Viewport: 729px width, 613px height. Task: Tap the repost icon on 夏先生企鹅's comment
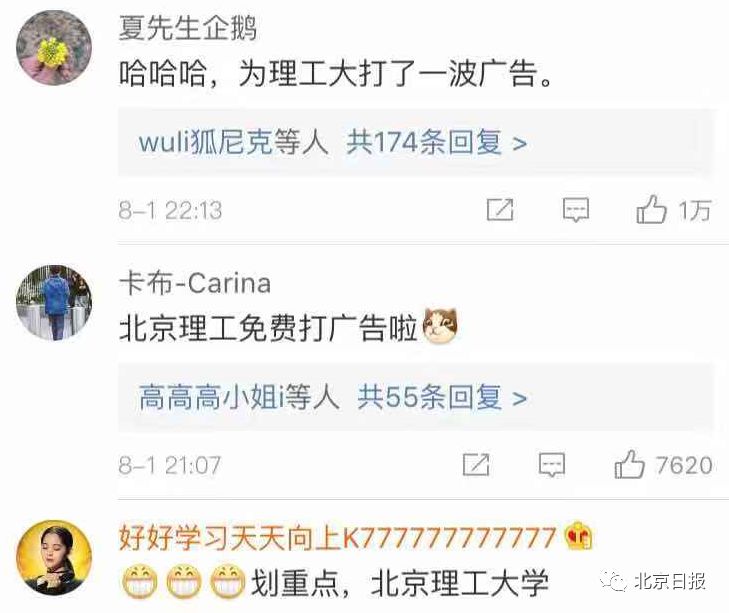click(x=500, y=209)
